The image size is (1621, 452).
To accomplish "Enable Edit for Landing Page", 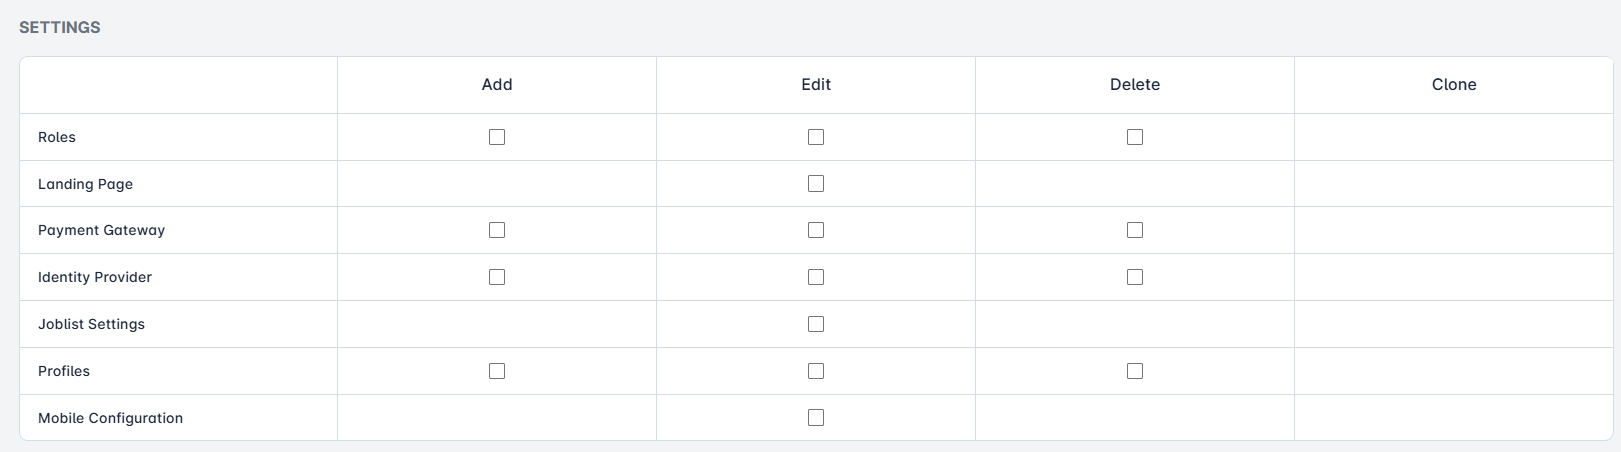I will click(816, 184).
